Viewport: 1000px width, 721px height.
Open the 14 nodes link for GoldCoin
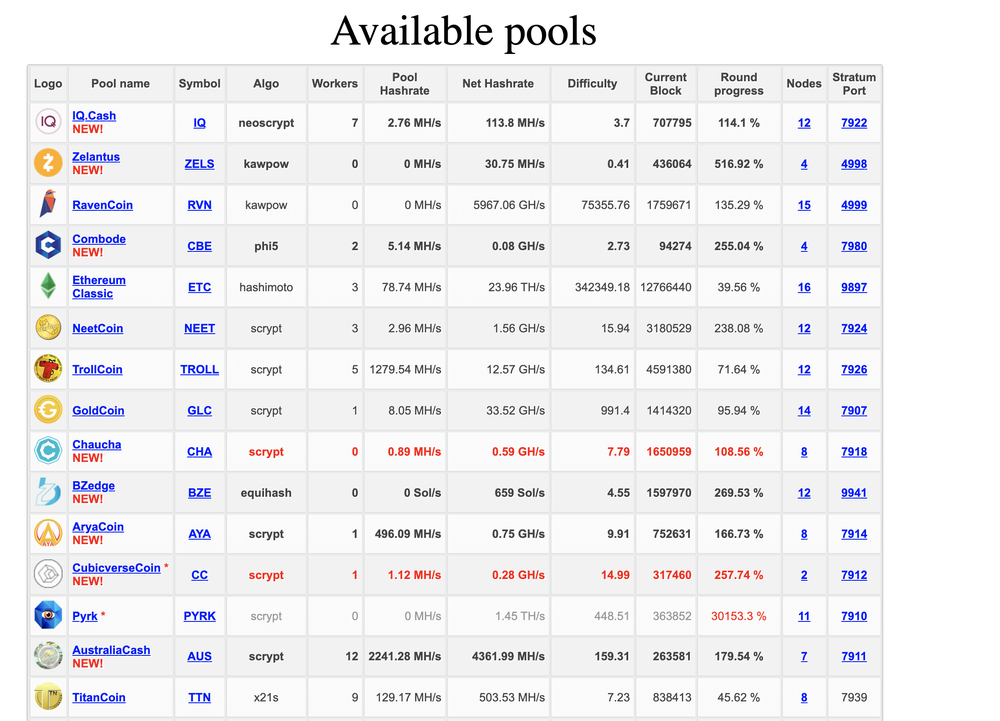click(804, 411)
